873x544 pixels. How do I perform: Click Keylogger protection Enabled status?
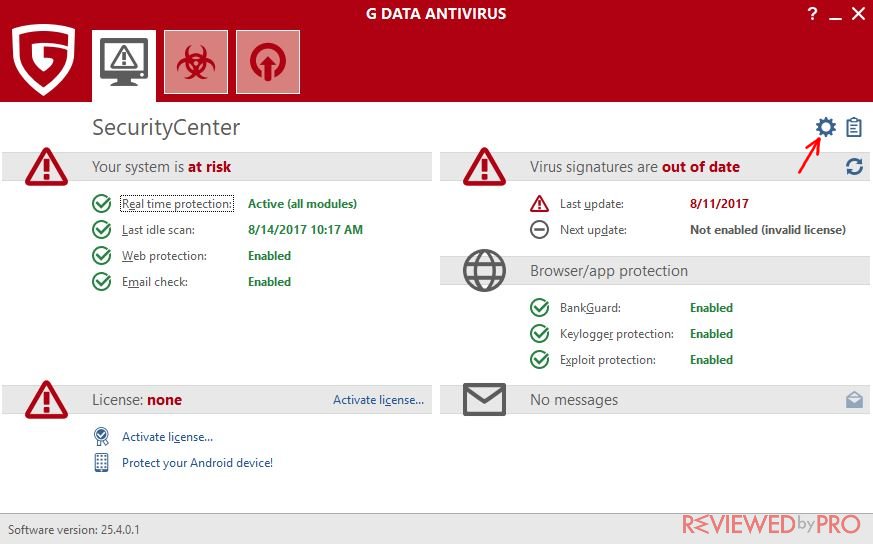(712, 334)
